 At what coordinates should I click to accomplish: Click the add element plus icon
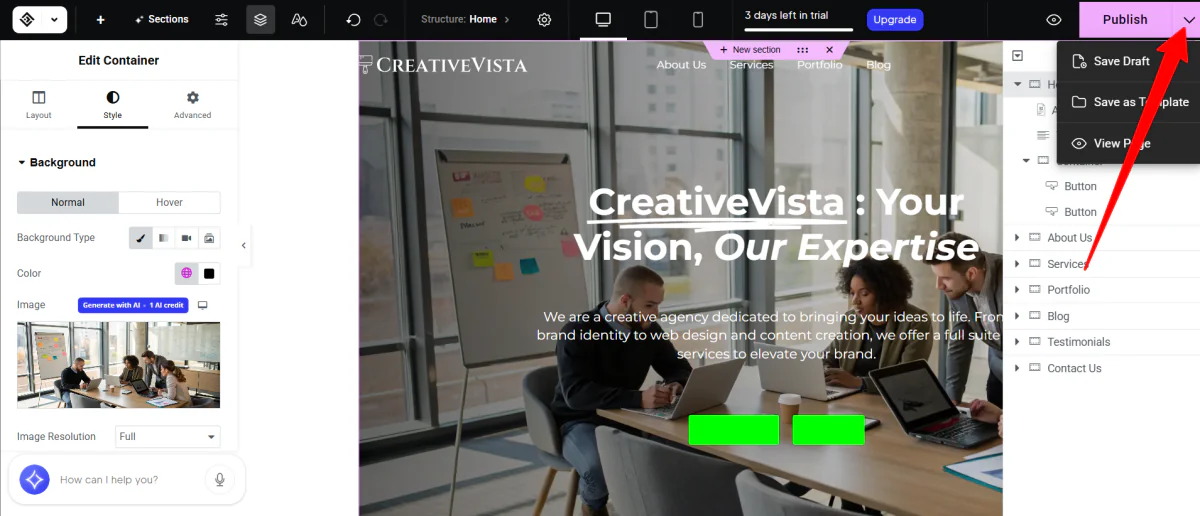coord(100,20)
